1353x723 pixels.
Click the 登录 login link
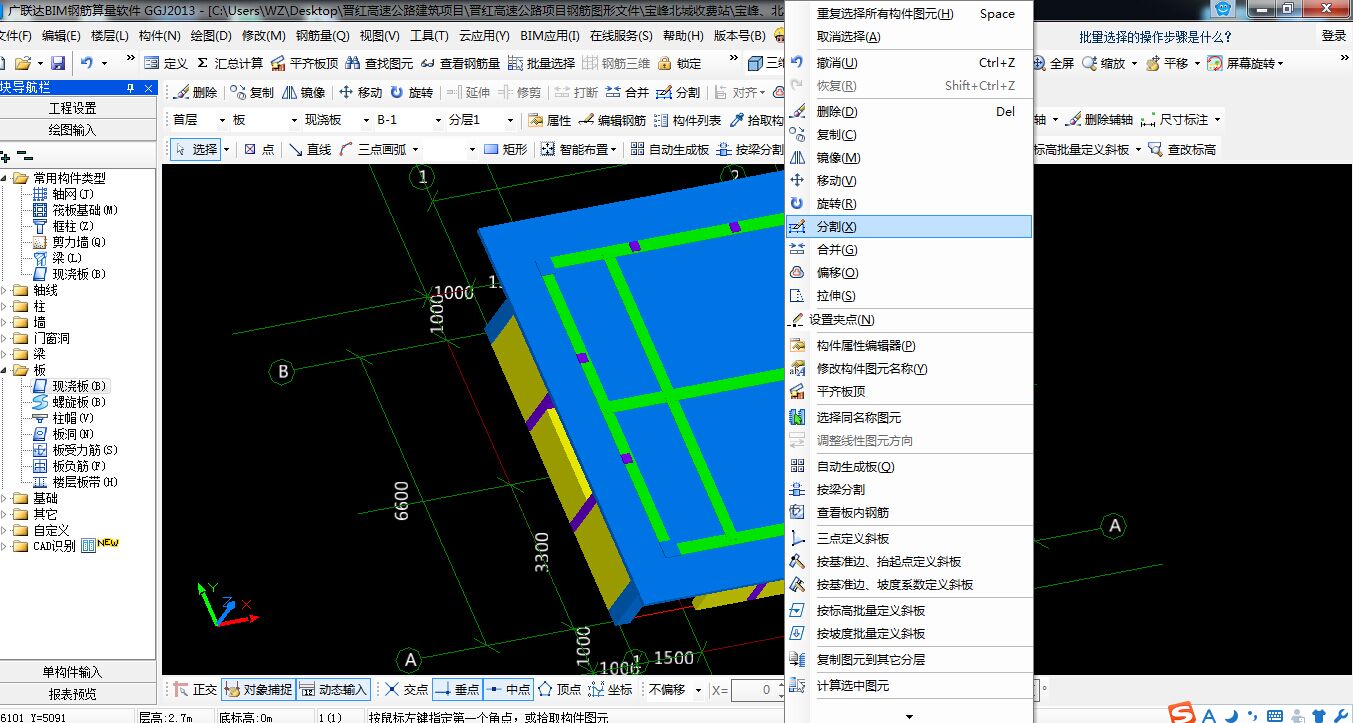[1334, 35]
